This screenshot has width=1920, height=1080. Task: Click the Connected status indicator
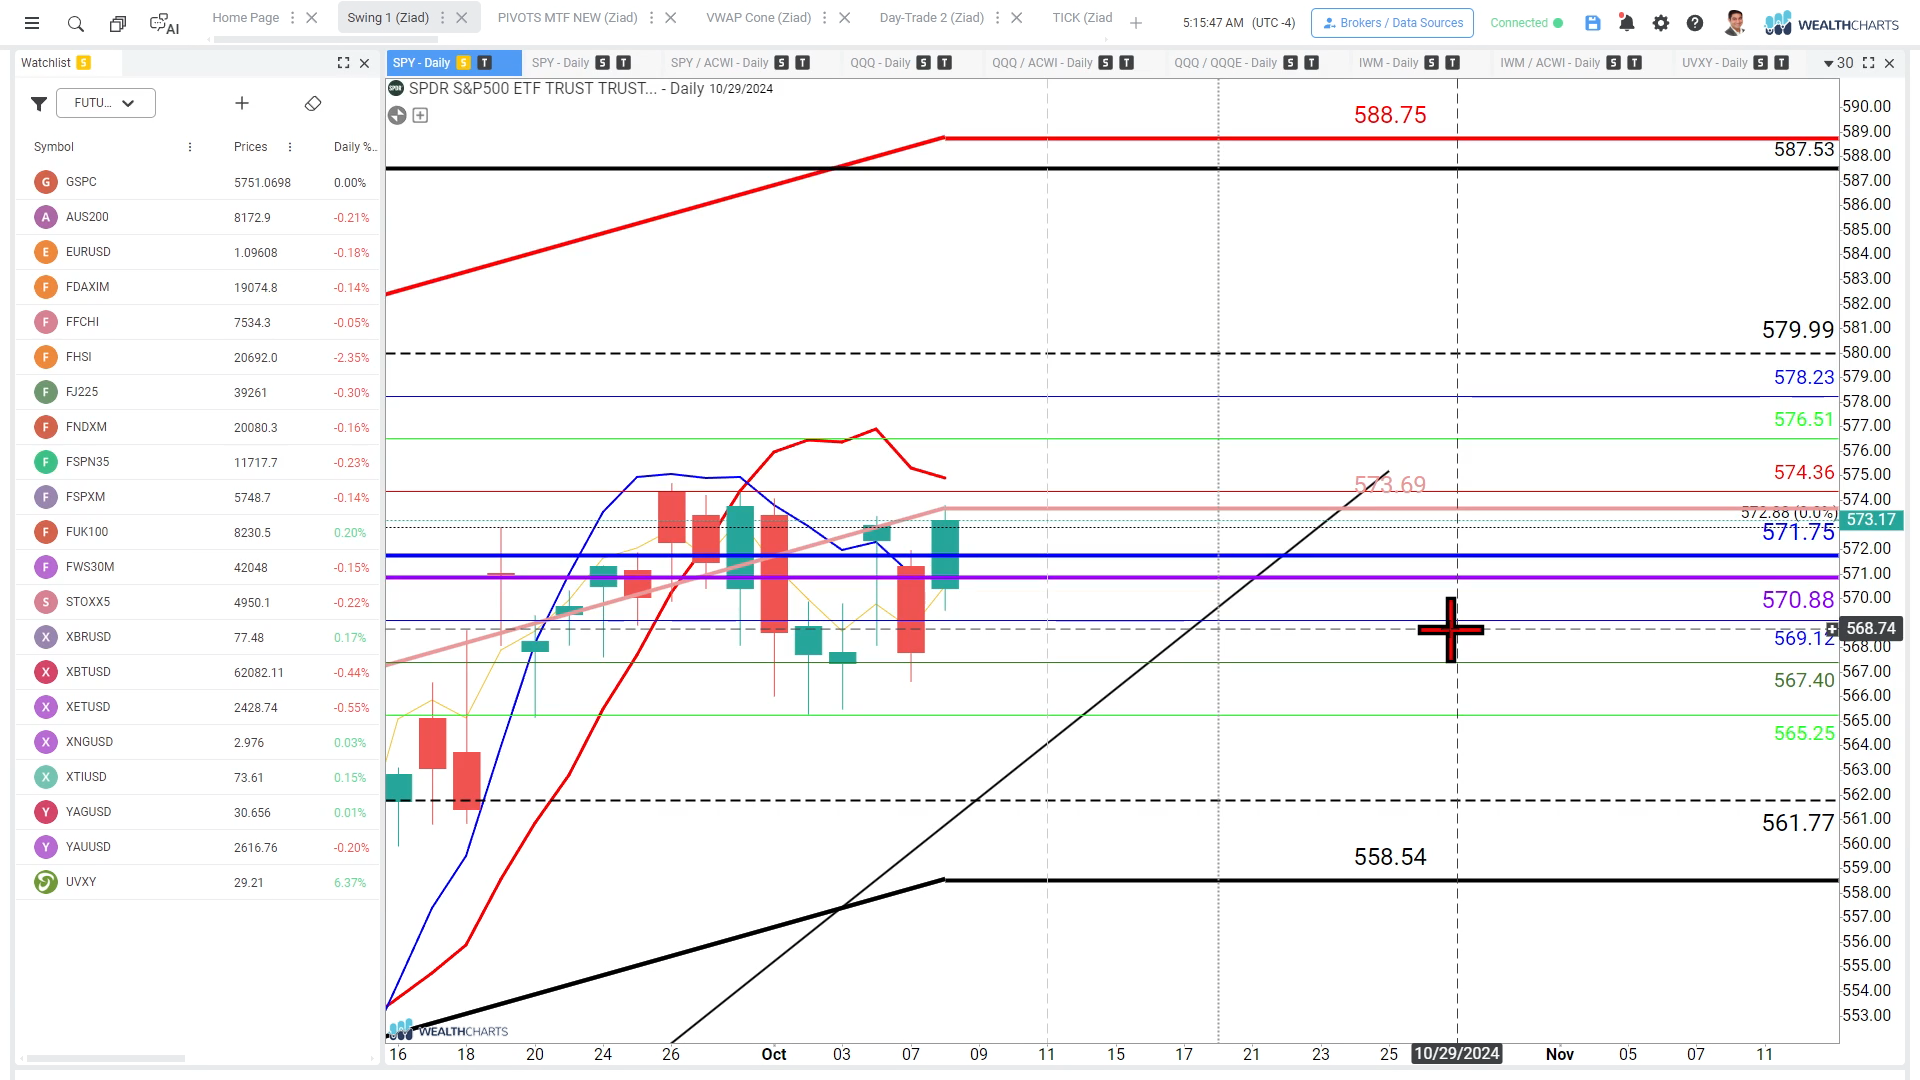1526,23
